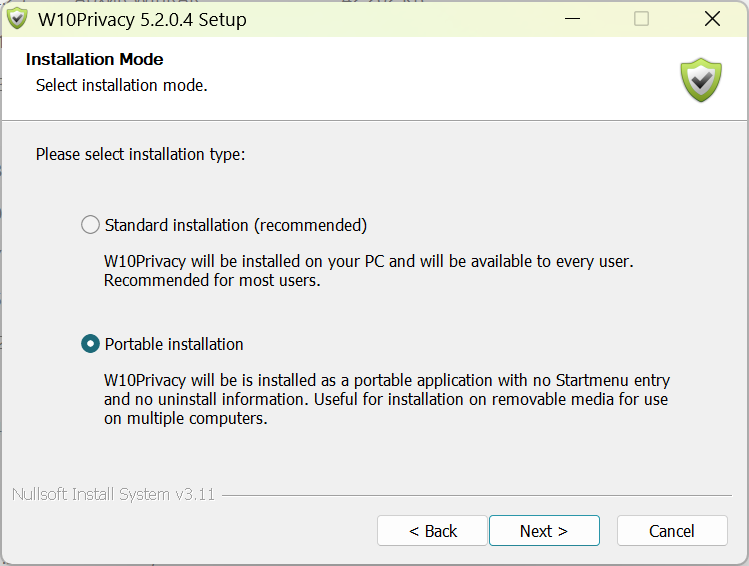Click the 'Standard installation (recommended)' label text
Viewport: 749px width, 566px height.
[x=236, y=225]
